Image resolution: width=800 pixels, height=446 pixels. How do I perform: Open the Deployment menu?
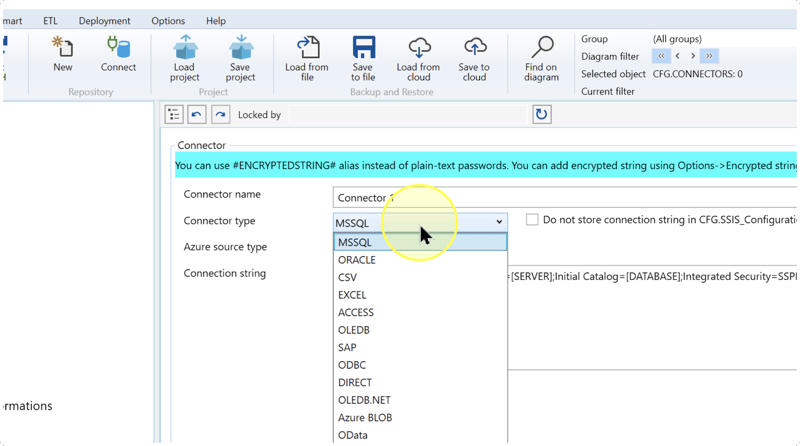click(x=104, y=21)
